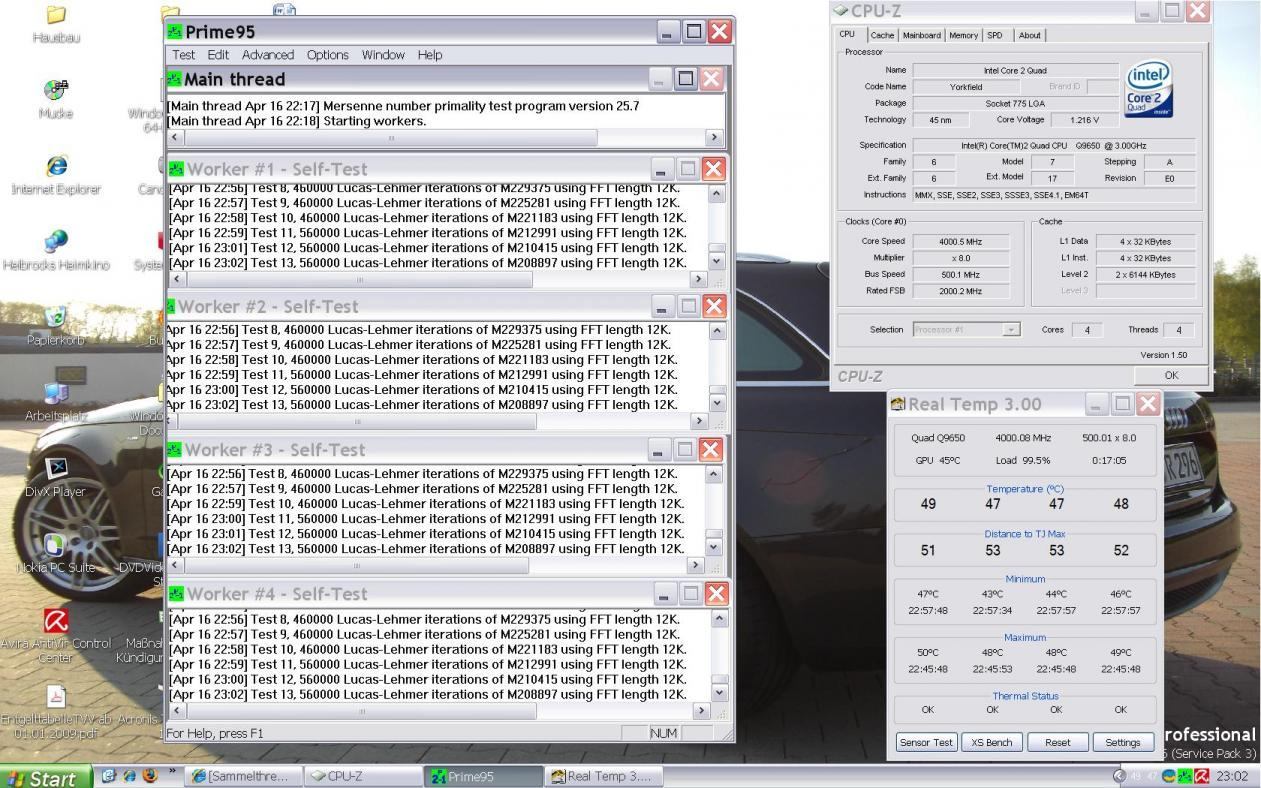
Task: Click the Worker #4 window icon
Action: click(176, 594)
